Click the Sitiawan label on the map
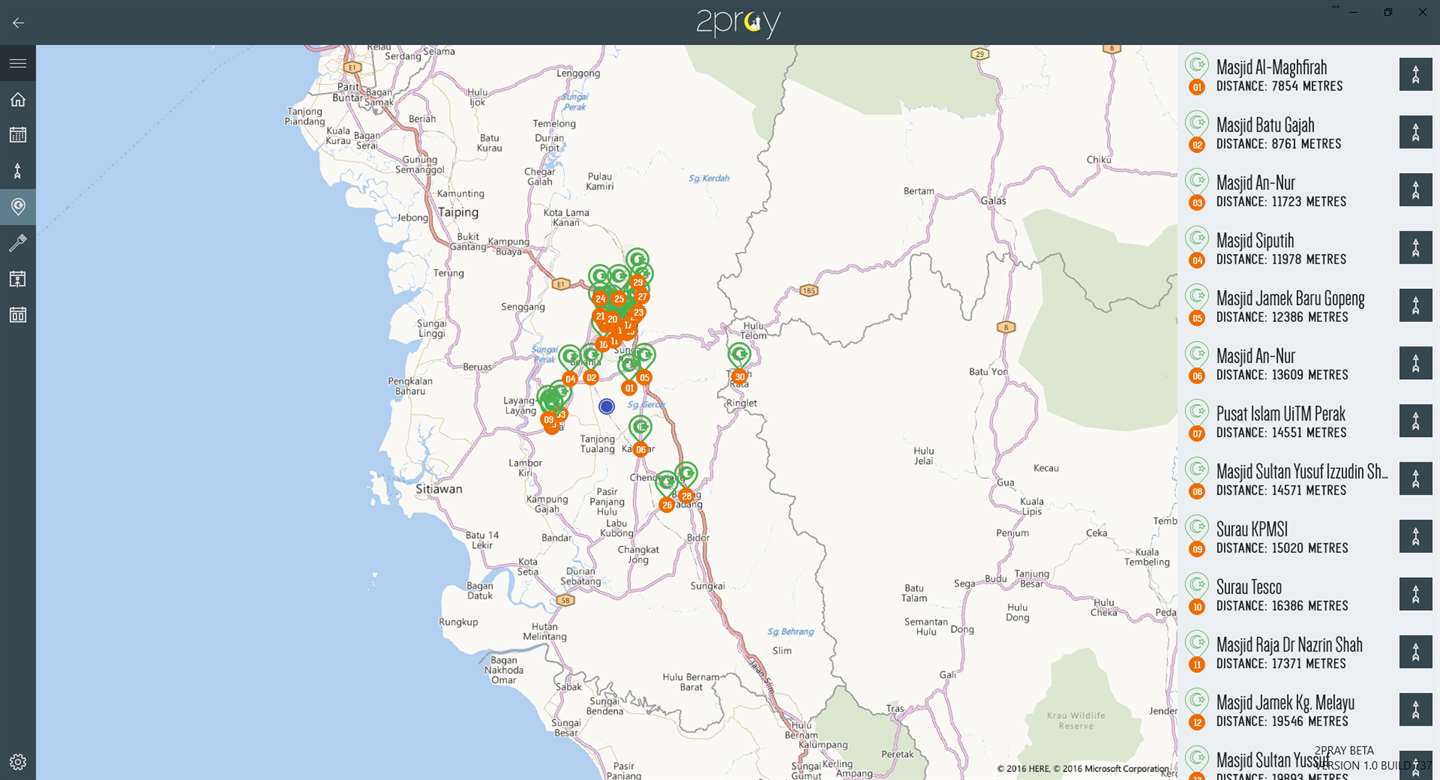The width and height of the screenshot is (1440, 780). pyautogui.click(x=439, y=489)
